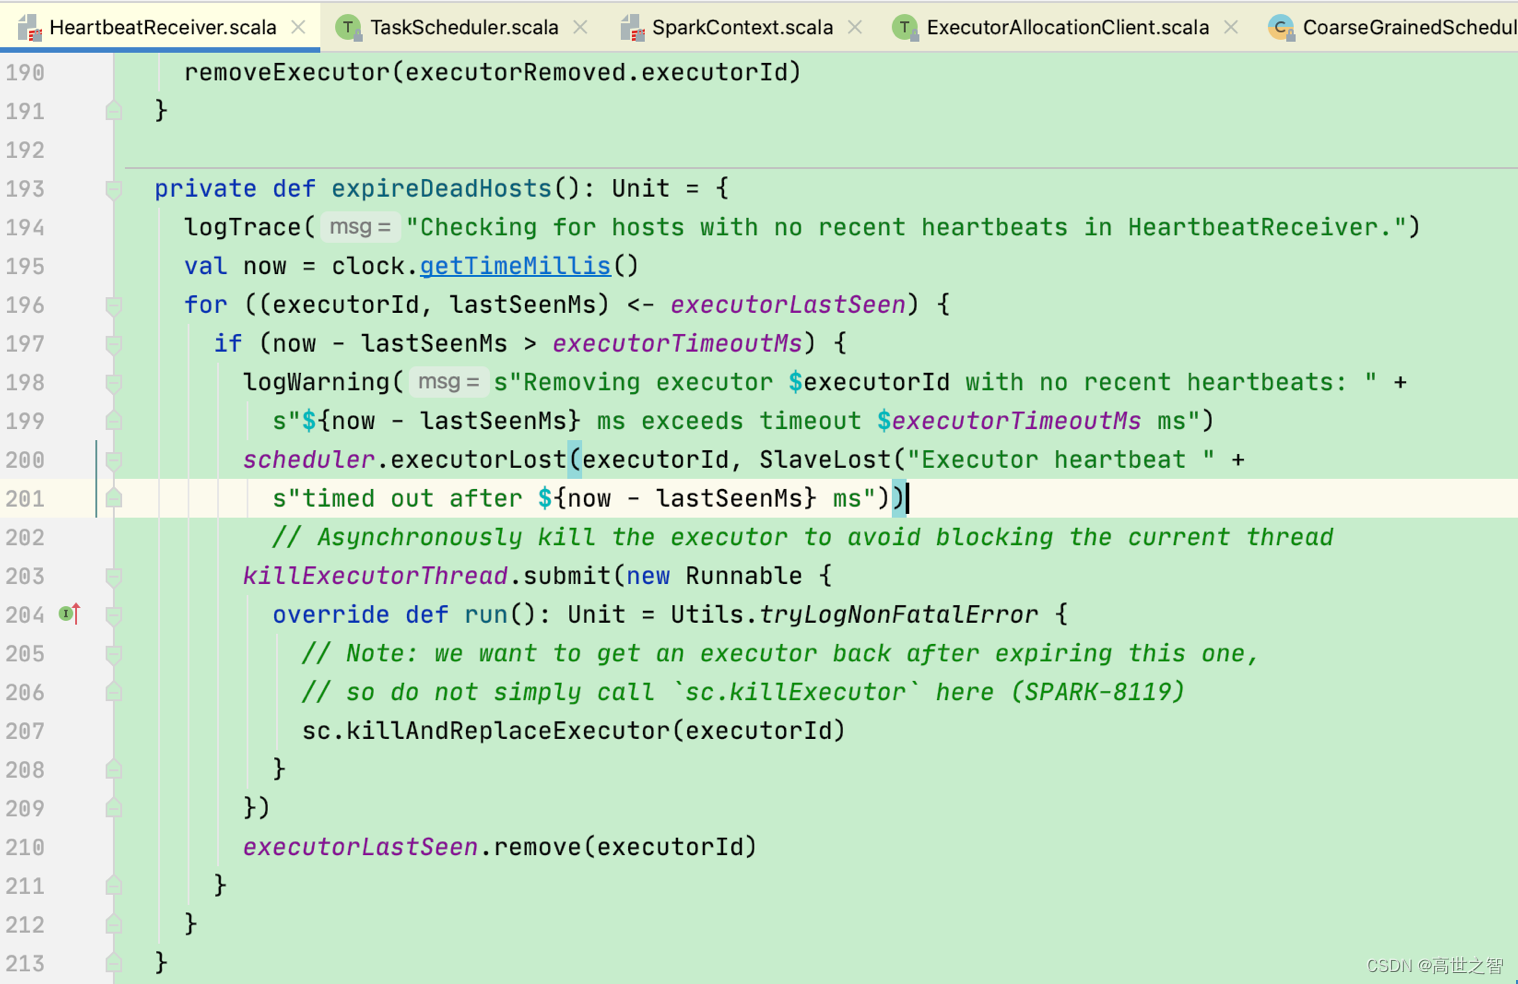
Task: Click 'expireDeadHosts' method name
Action: coord(441,189)
